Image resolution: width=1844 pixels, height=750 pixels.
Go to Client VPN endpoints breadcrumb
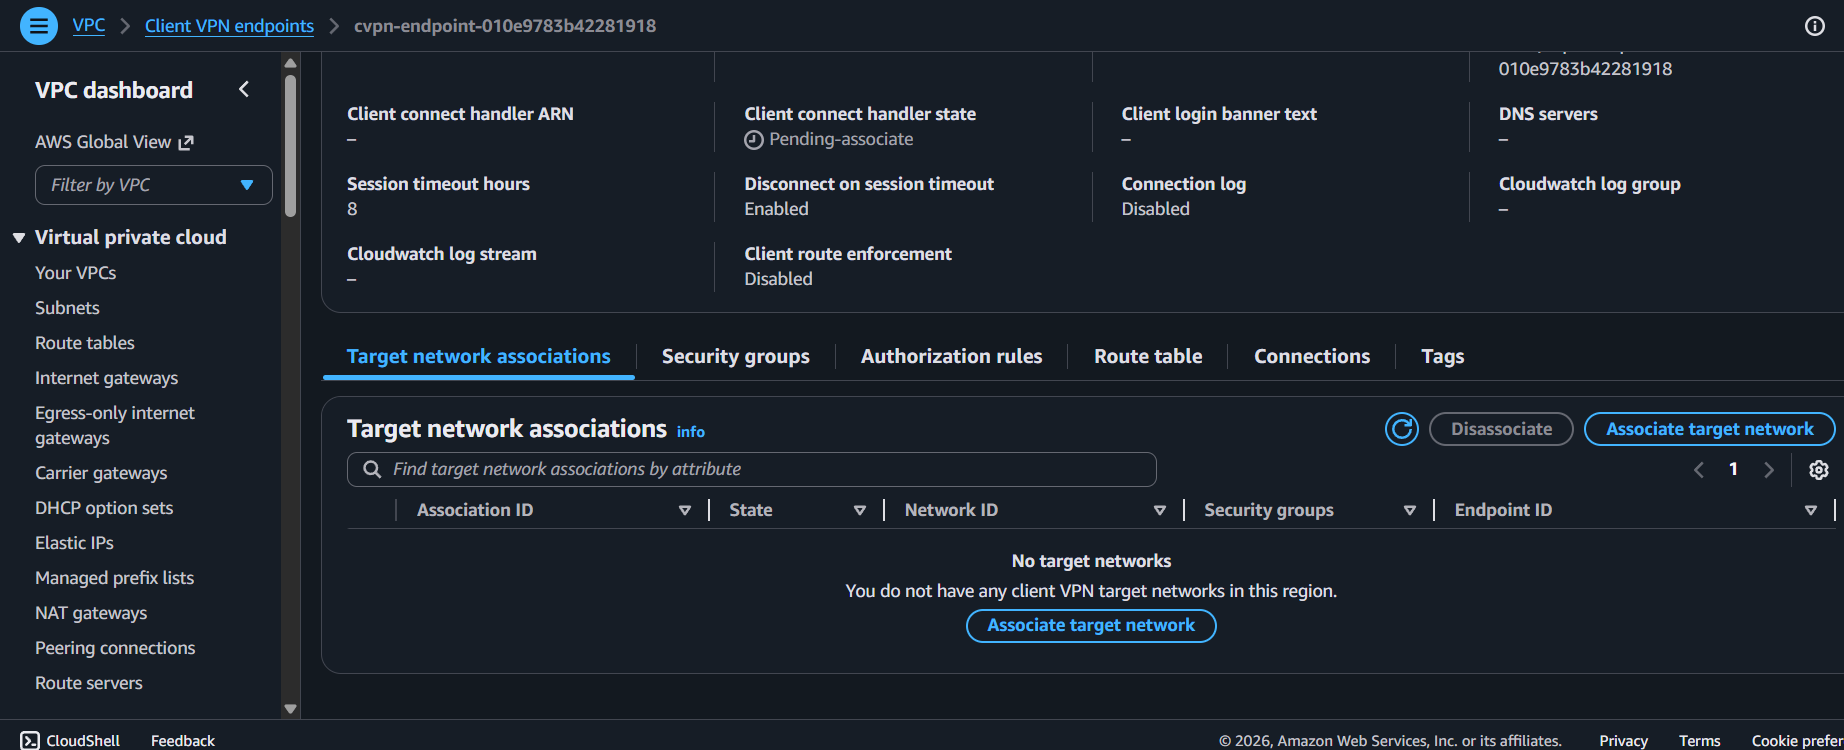[x=229, y=26]
